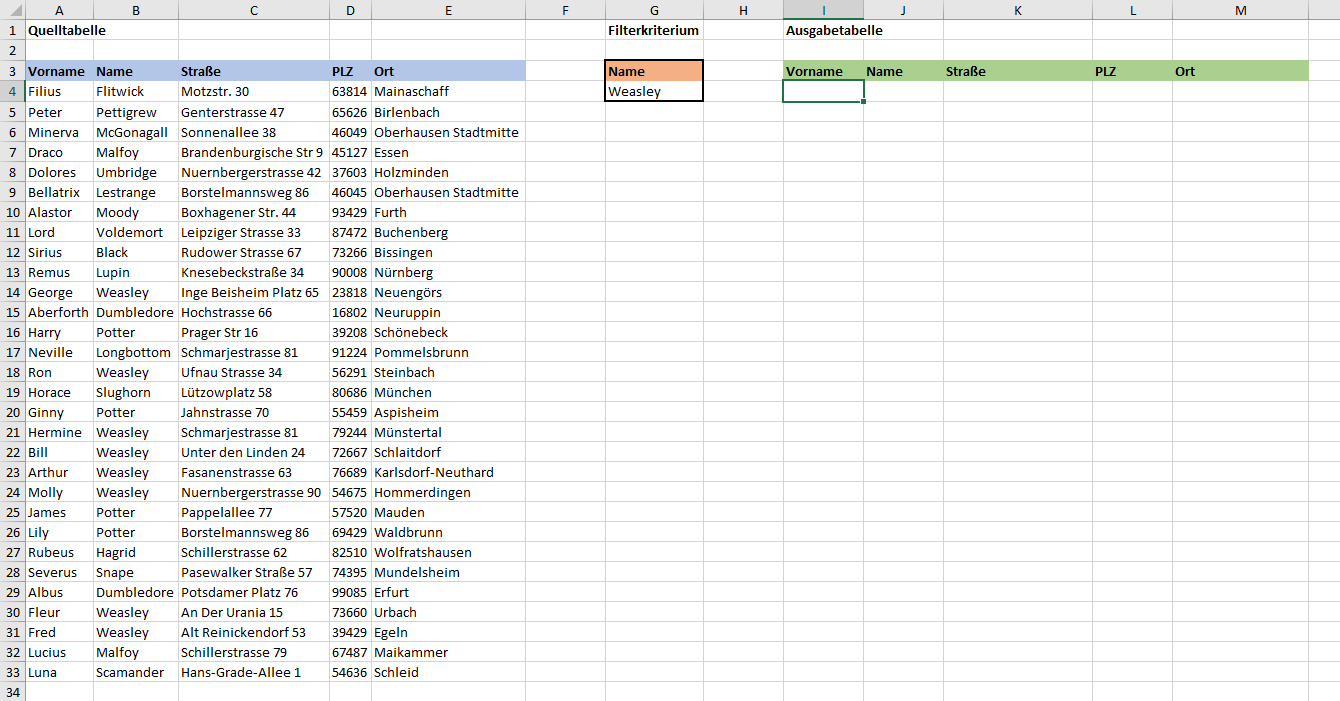Click the green 'PLZ' output header
The image size is (1340, 701).
pos(1132,71)
